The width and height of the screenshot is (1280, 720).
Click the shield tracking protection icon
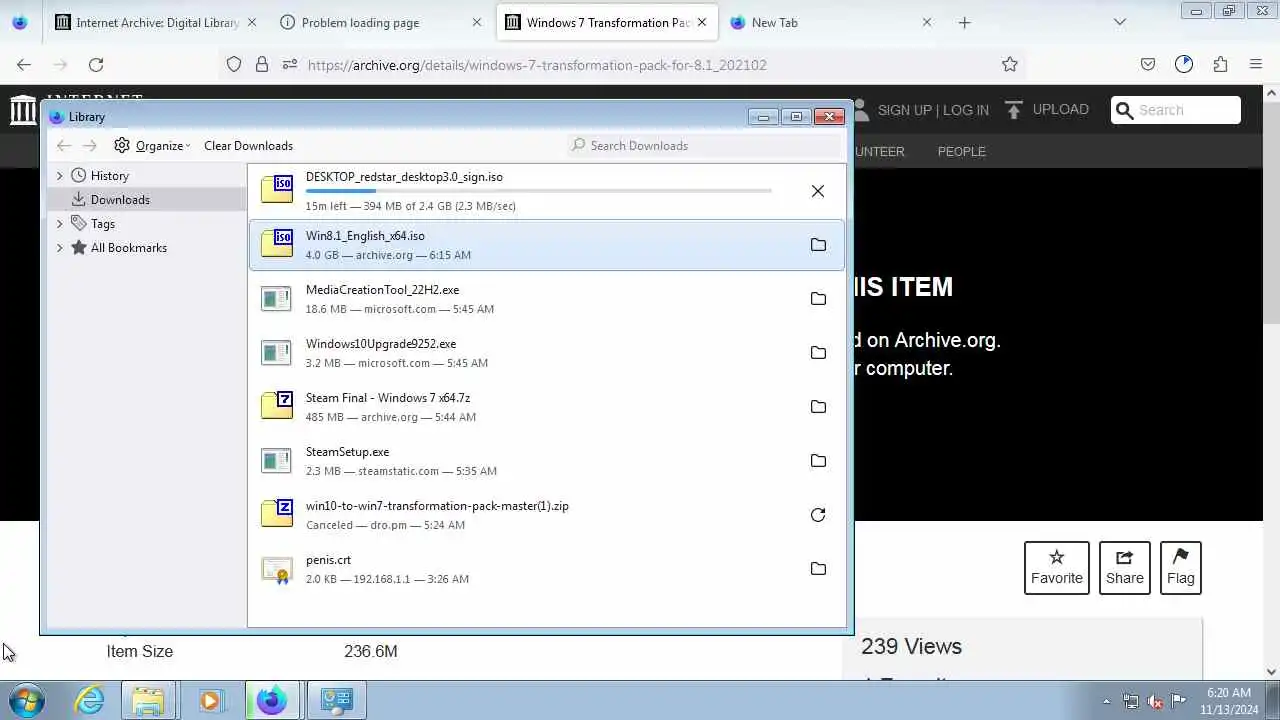pos(234,65)
